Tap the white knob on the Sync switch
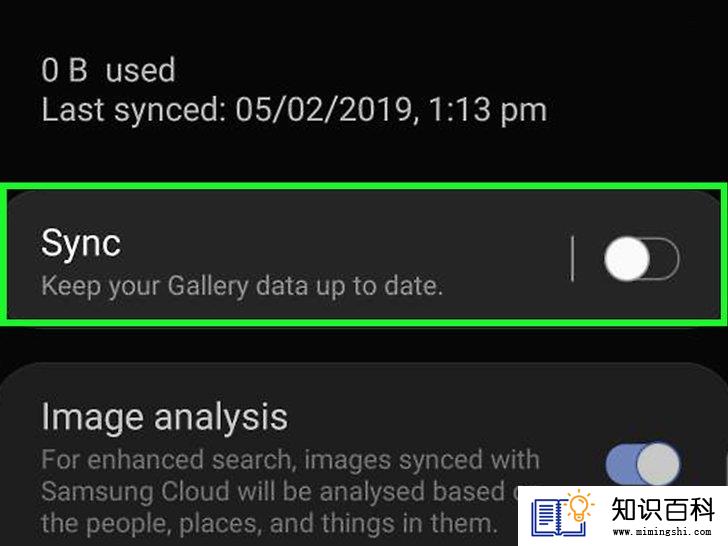This screenshot has width=728, height=546. coord(627,259)
